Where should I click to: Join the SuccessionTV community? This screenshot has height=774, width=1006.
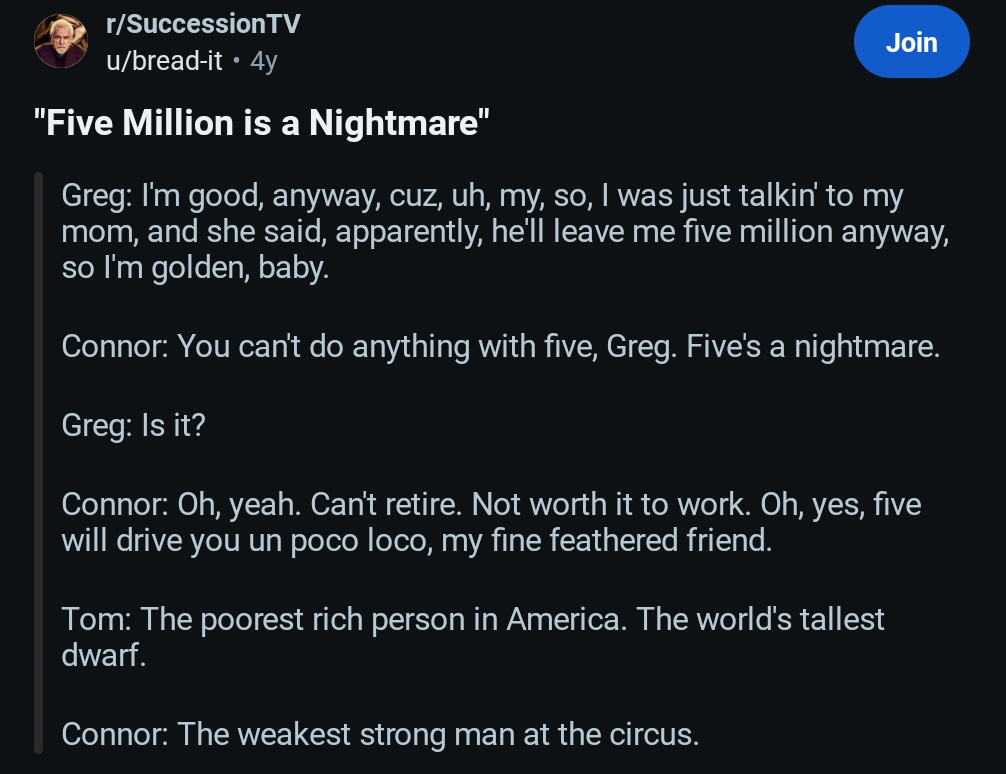click(x=911, y=42)
